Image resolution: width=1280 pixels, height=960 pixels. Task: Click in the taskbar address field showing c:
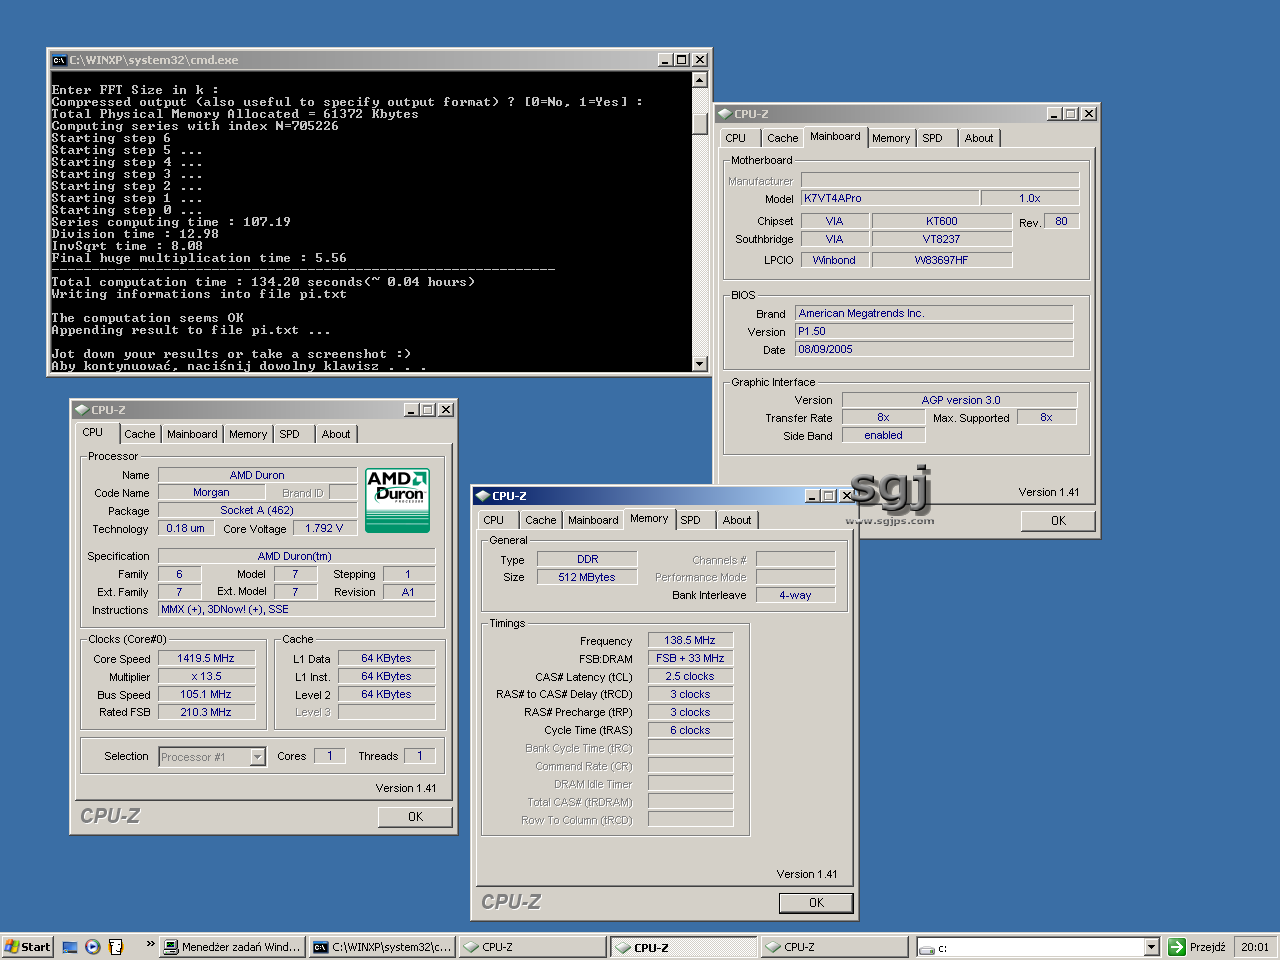coord(1030,947)
